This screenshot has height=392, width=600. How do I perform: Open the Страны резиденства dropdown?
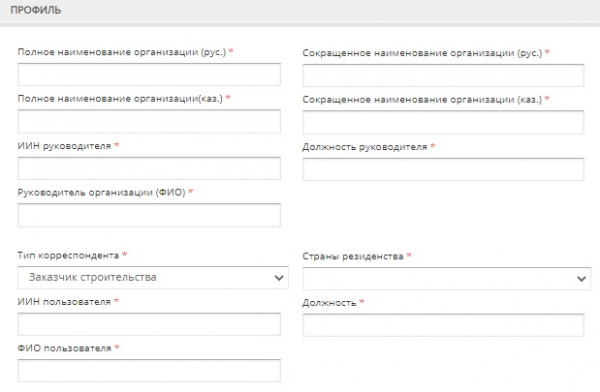tap(447, 279)
